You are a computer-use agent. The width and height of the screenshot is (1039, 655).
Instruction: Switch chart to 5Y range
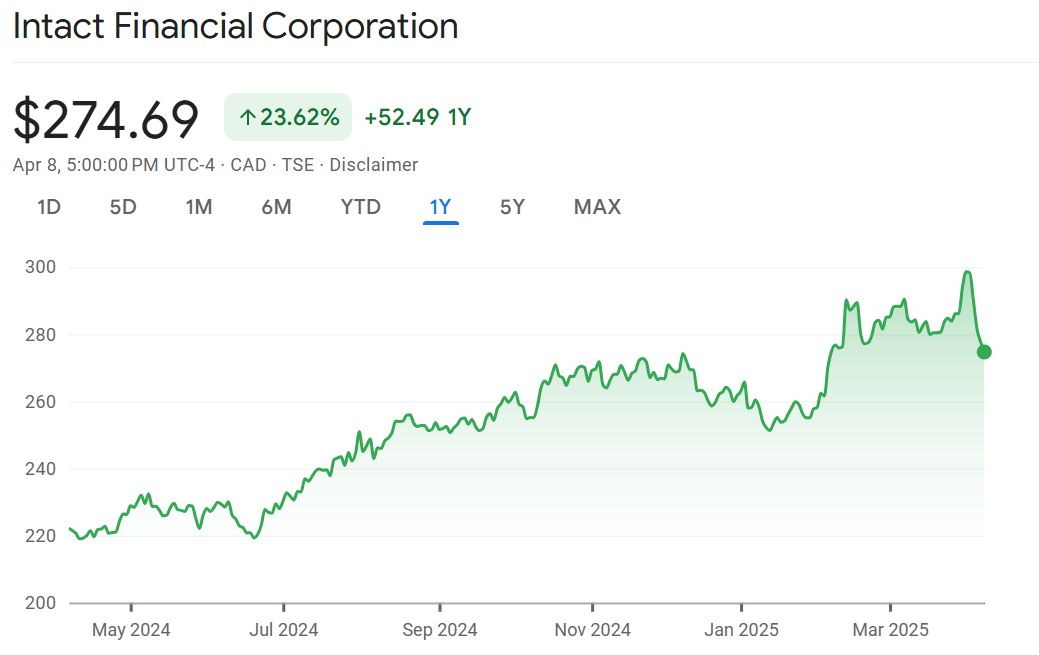click(512, 207)
